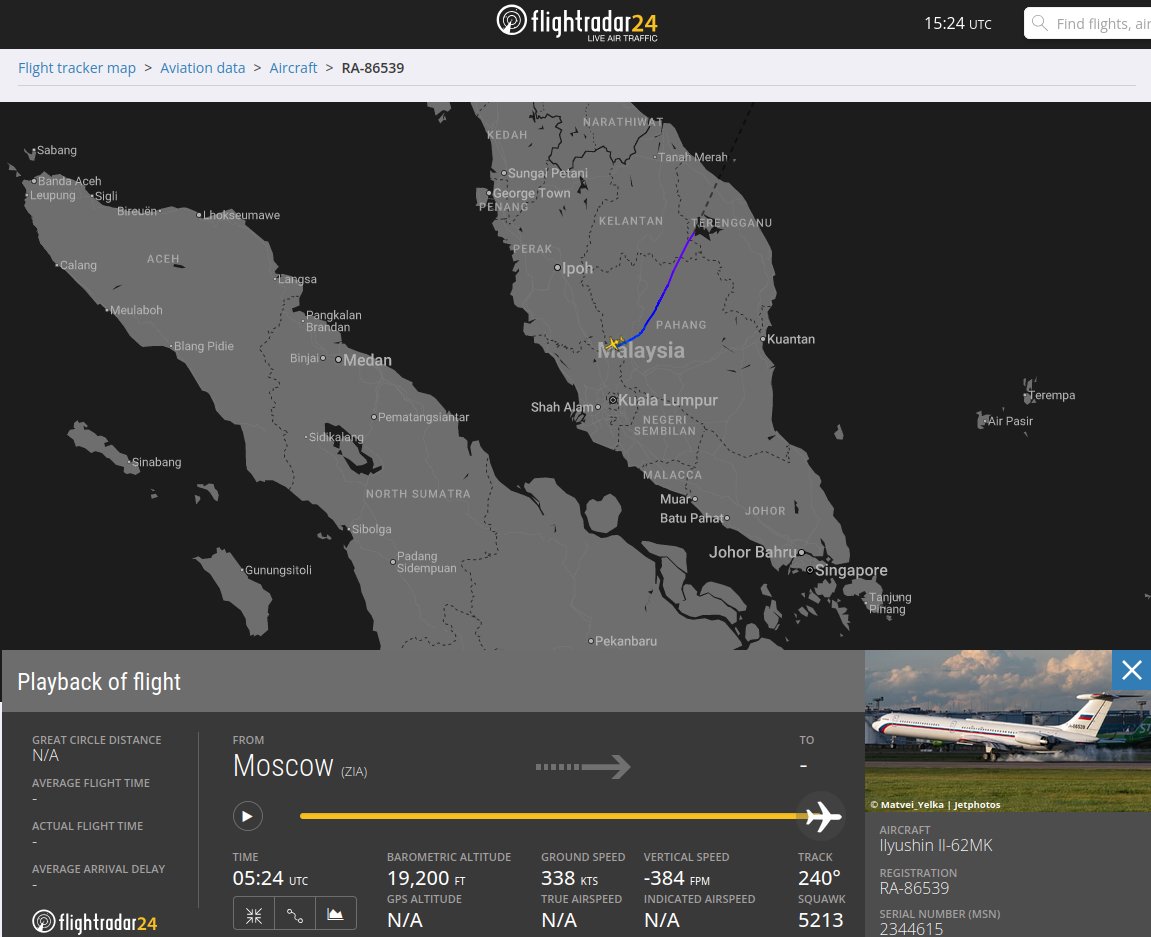Click the yellow playback progress bar
1151x937 pixels.
click(x=551, y=816)
